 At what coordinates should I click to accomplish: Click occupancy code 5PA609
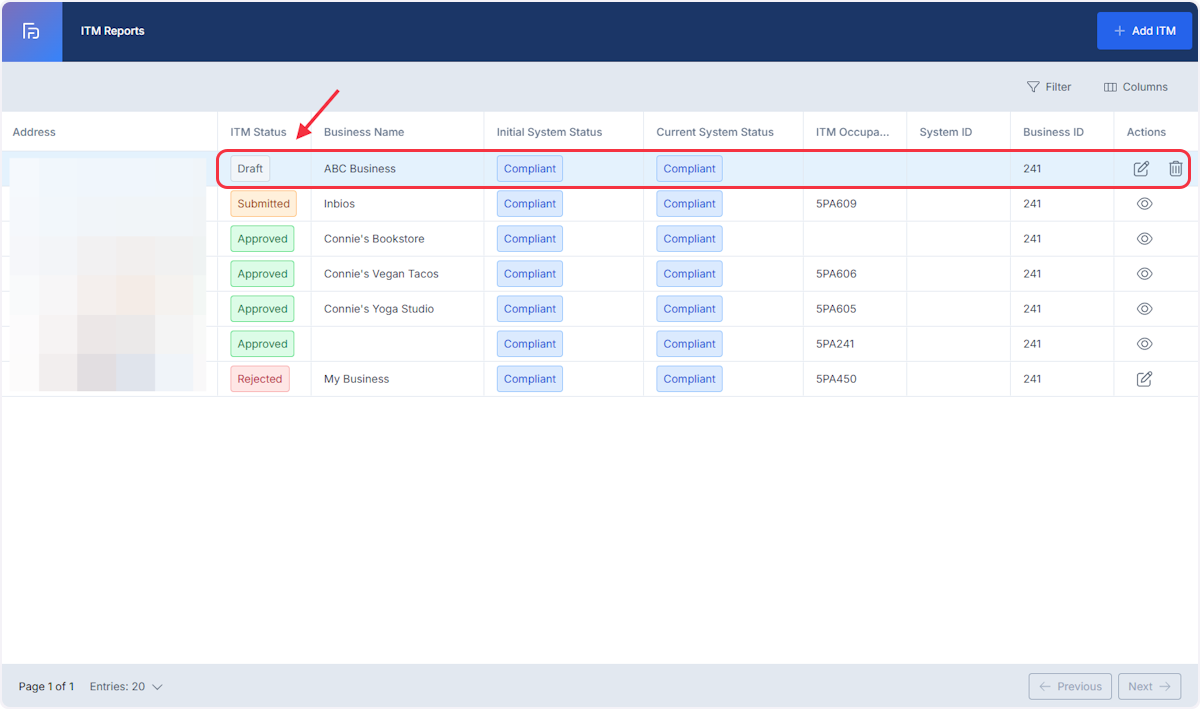836,204
